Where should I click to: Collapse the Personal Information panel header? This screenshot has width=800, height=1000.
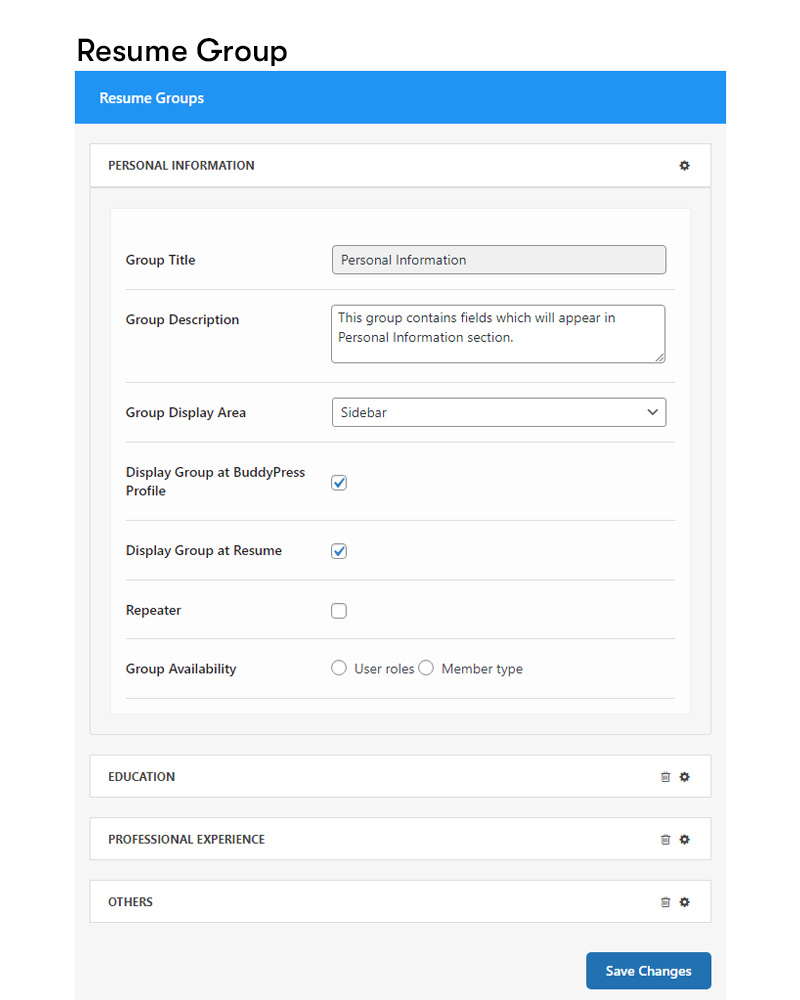tap(400, 166)
